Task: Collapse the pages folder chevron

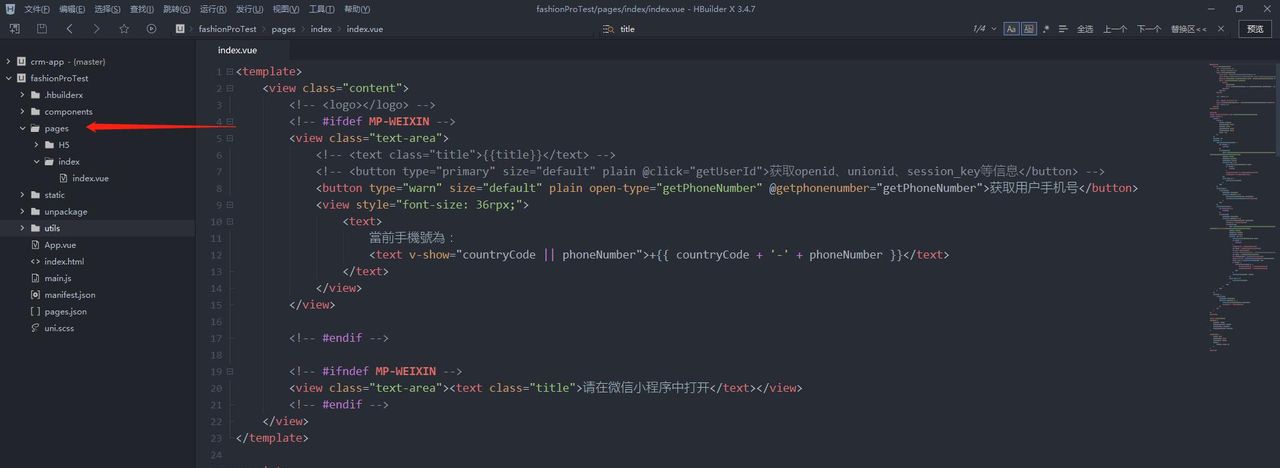Action: [x=22, y=128]
